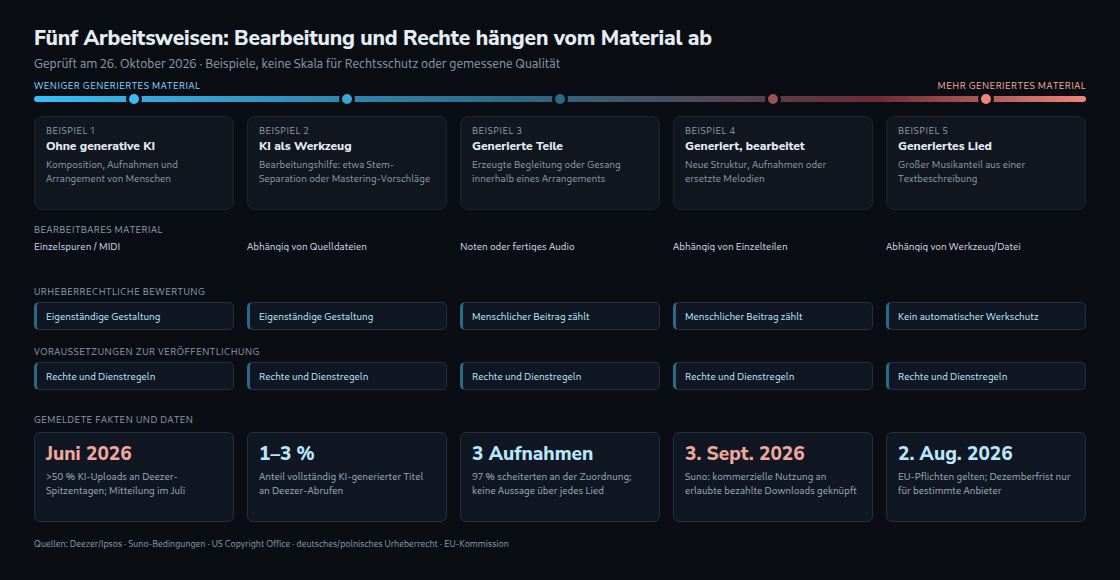Click 'Großer Musikanteil aus einer Textbeschreibung' text
Screen dimensions: 1120x580
point(961,172)
